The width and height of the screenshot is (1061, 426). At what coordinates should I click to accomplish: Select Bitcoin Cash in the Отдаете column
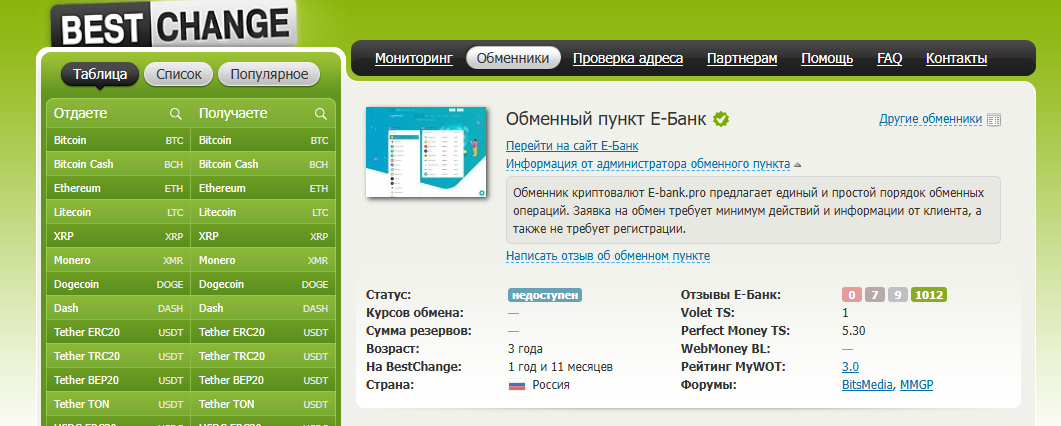[118, 164]
